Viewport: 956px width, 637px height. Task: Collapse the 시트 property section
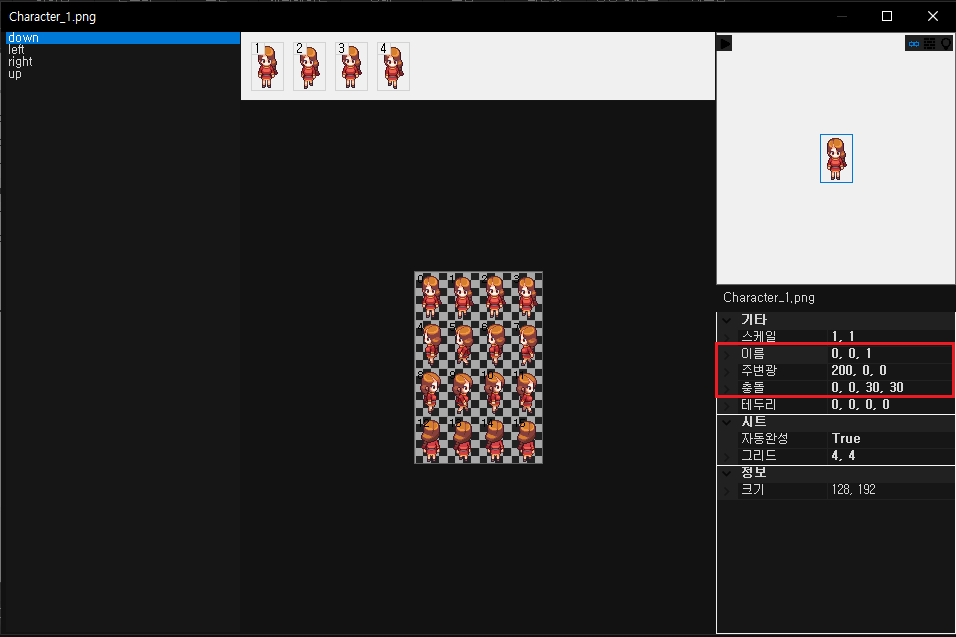727,422
